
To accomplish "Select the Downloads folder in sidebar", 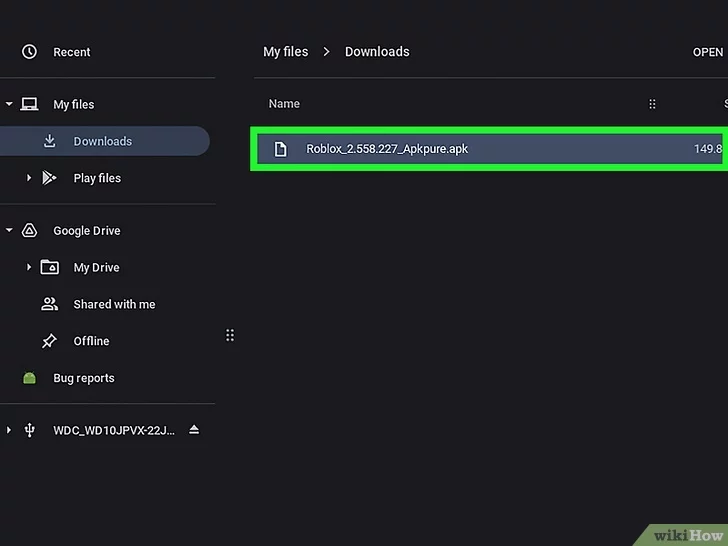I will tap(105, 141).
